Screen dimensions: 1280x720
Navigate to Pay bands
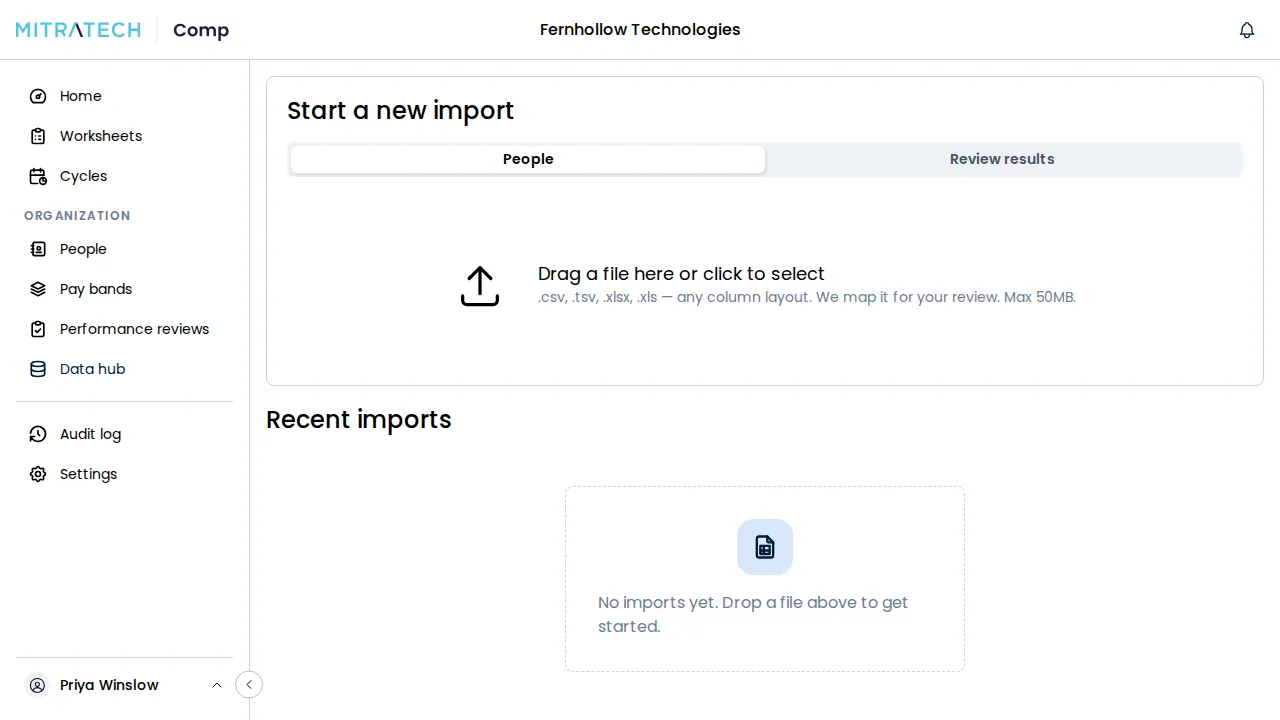pyautogui.click(x=96, y=289)
